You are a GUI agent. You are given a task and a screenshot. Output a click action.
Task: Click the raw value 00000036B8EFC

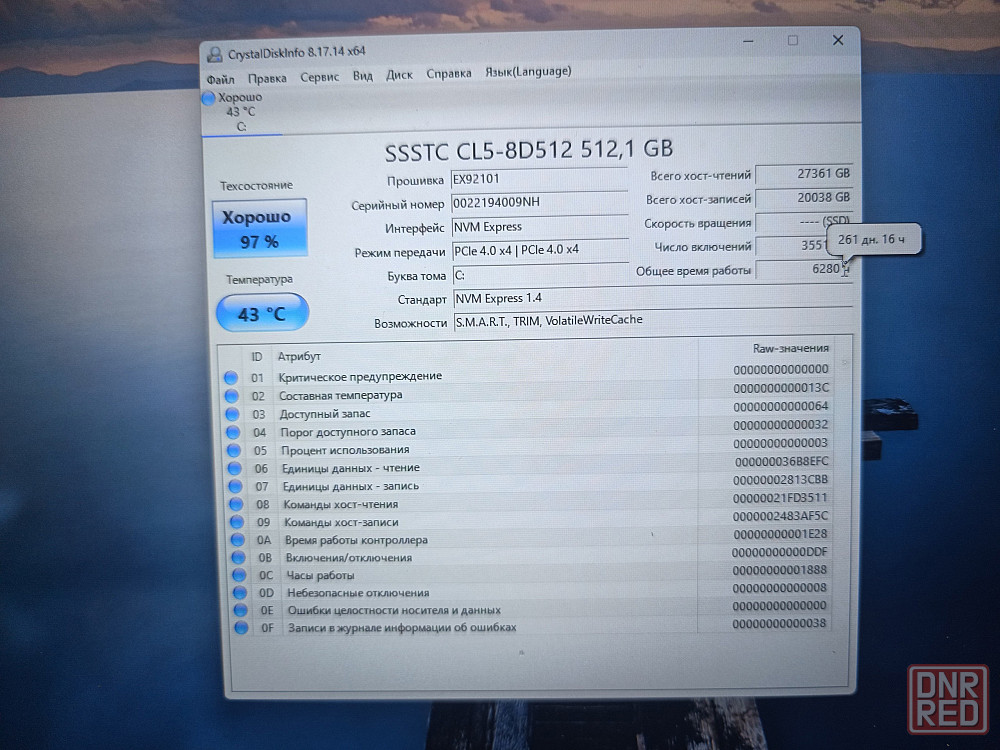tap(781, 461)
